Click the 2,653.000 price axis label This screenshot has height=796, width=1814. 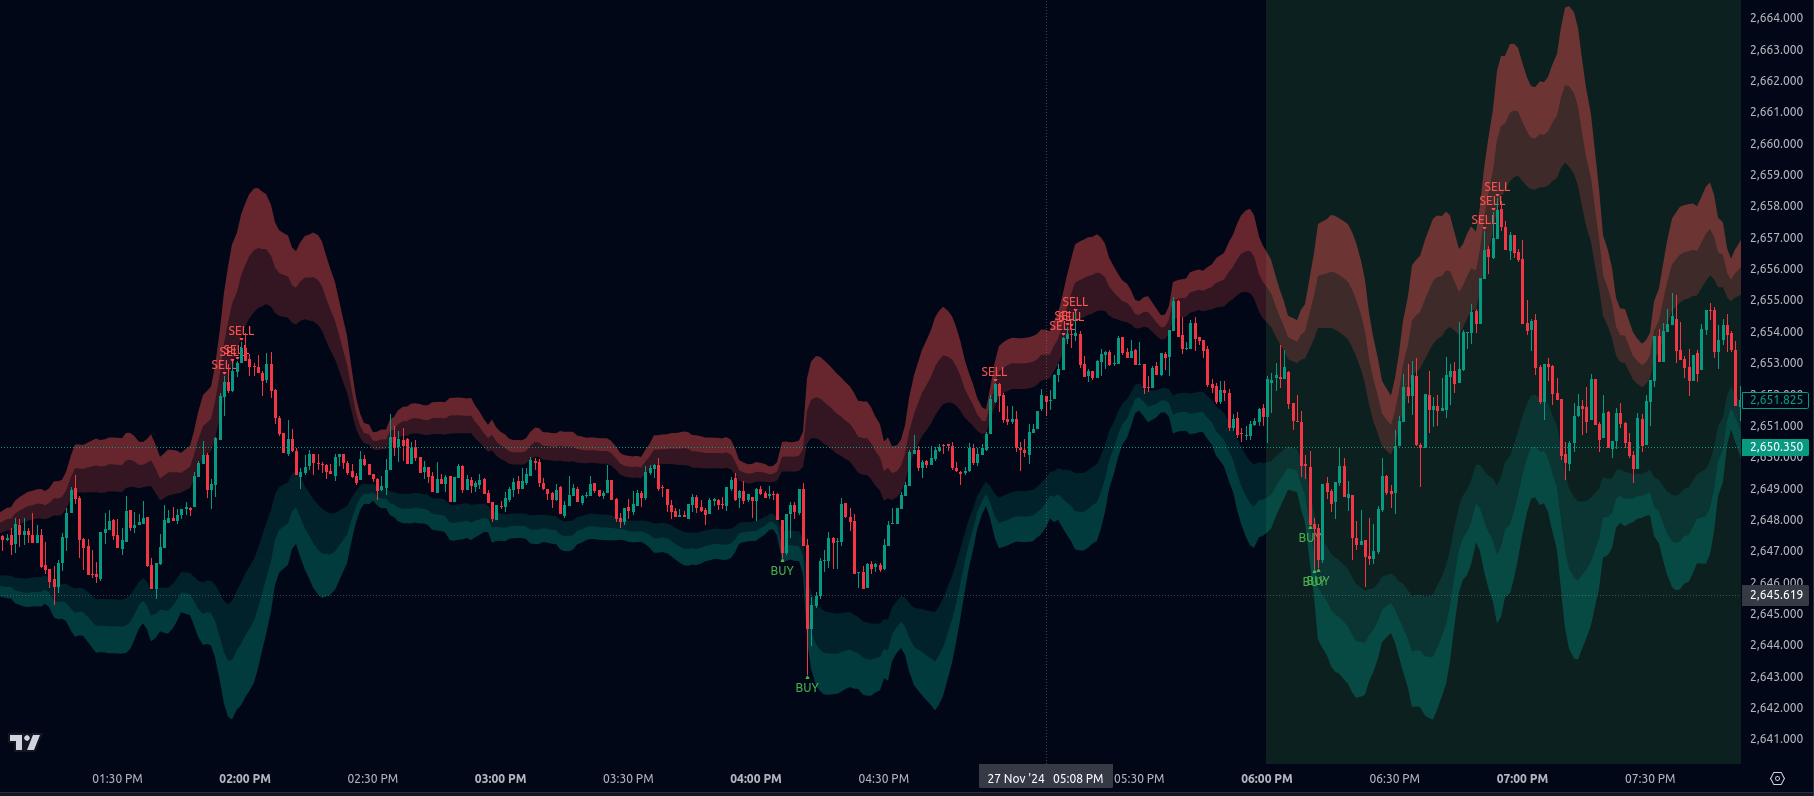[x=1776, y=363]
